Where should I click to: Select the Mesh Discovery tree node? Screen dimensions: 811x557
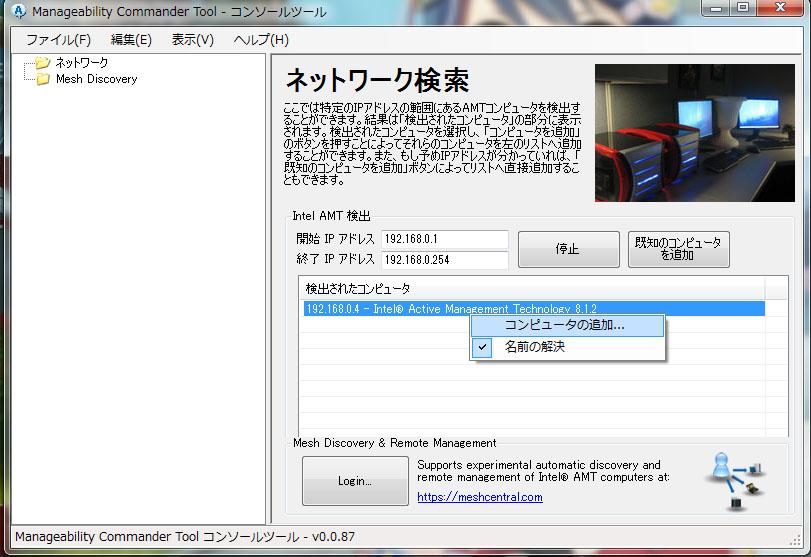97,79
